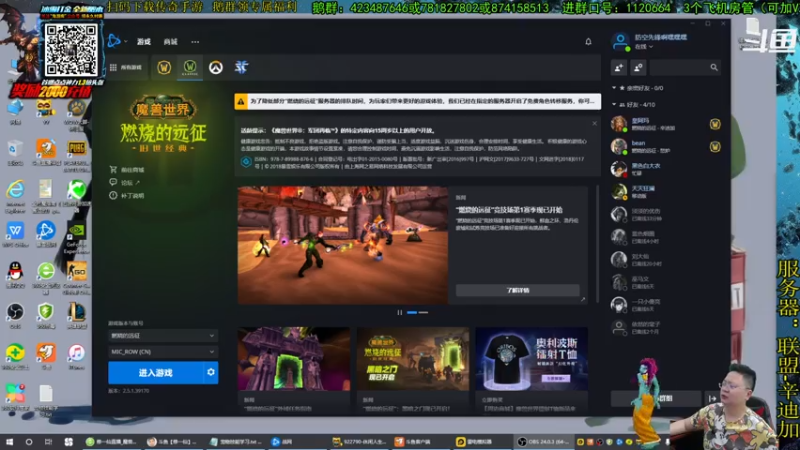Viewport: 800px width, 450px height.
Task: Open the game version dropdown (燃烧的远征)
Action: pos(163,336)
